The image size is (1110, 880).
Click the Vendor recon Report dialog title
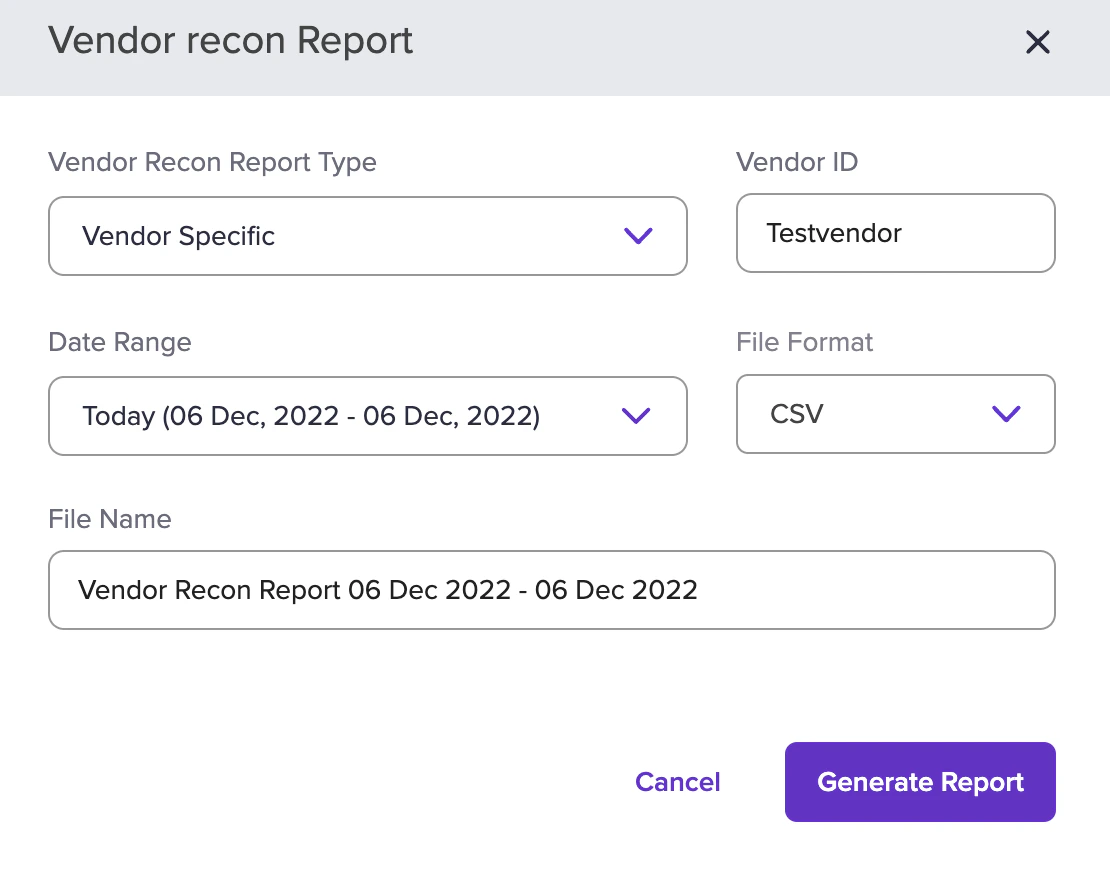coord(230,41)
